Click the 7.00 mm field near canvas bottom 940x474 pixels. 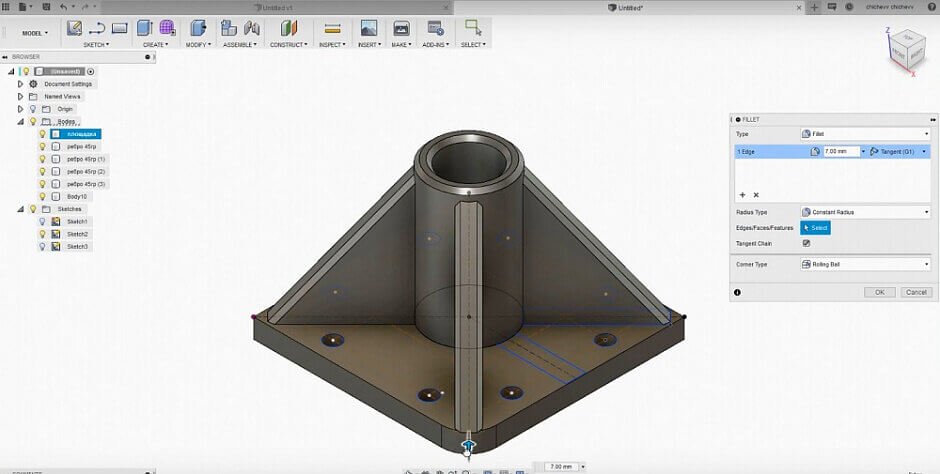[561, 467]
